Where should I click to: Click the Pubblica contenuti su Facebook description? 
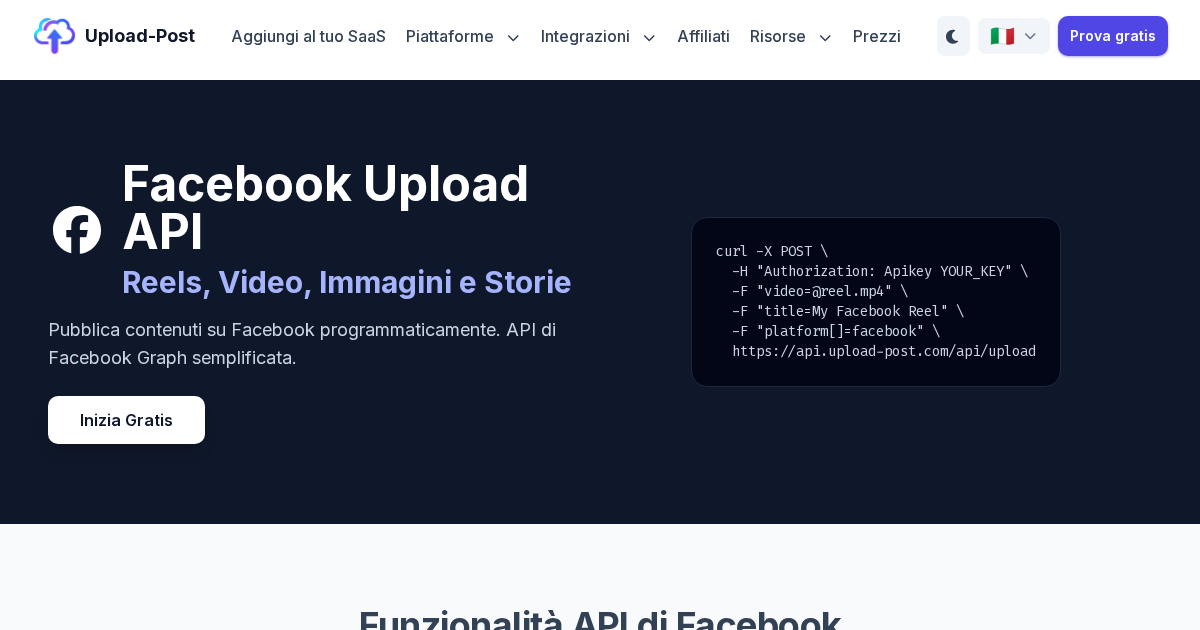(x=302, y=343)
